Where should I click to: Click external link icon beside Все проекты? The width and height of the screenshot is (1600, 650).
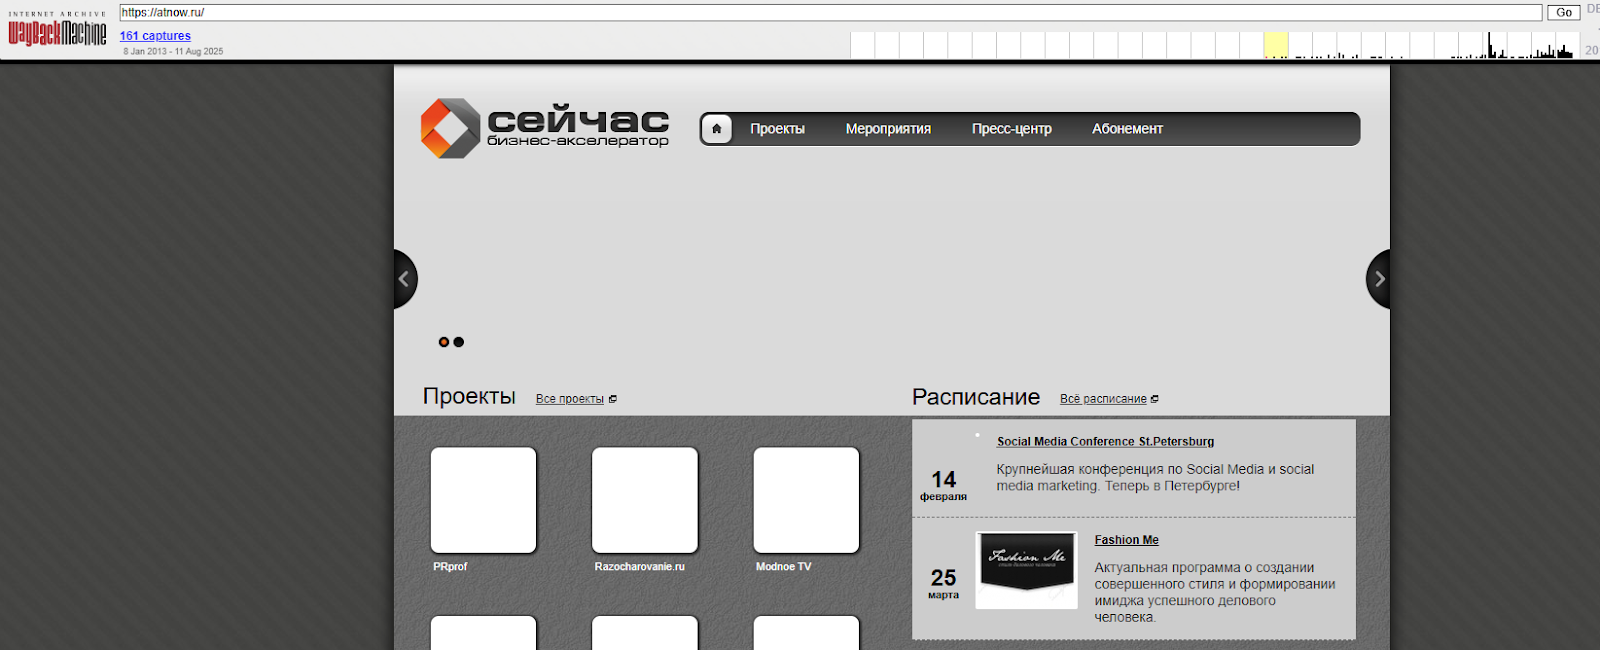click(x=613, y=399)
